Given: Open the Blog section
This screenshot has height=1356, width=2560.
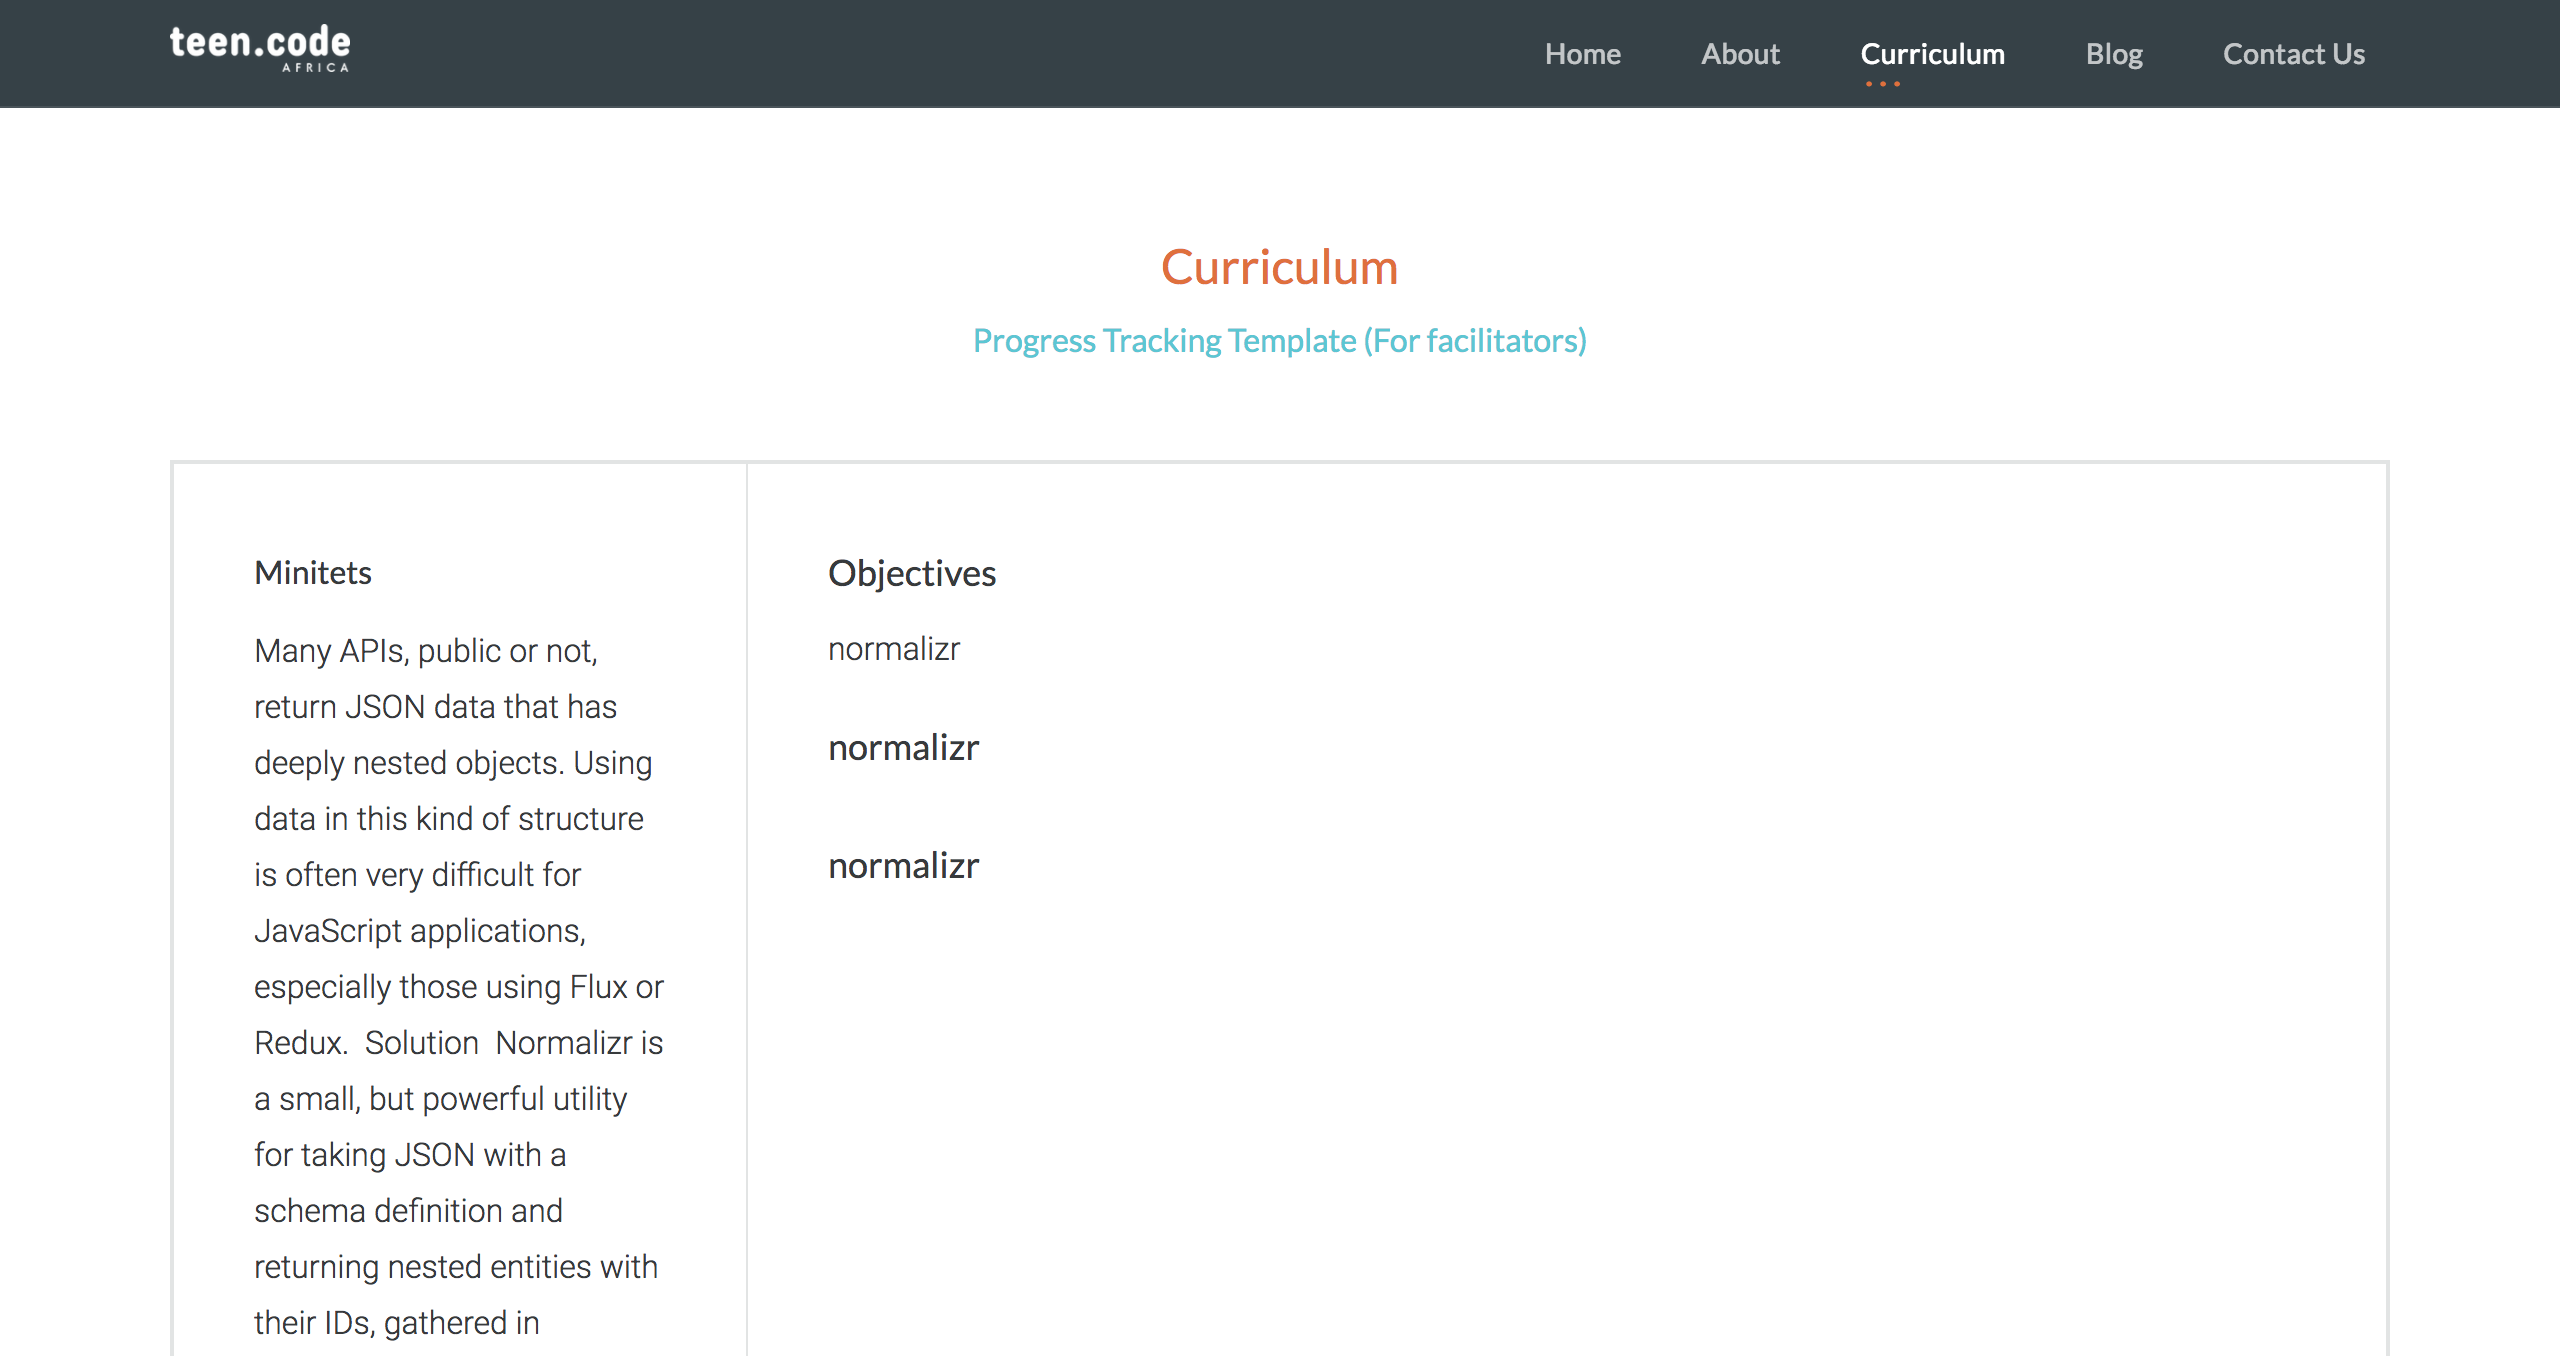Looking at the screenshot, I should click(2114, 54).
